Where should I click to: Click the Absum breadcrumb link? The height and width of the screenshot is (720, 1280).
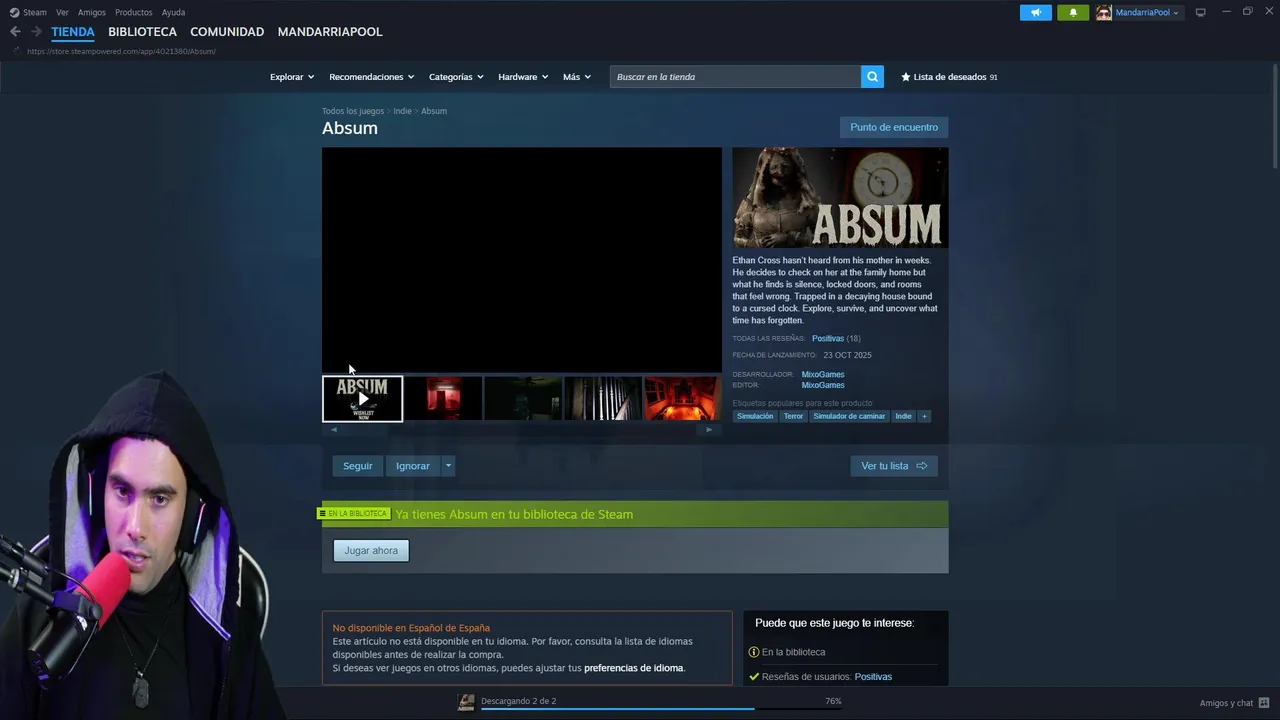(x=434, y=111)
